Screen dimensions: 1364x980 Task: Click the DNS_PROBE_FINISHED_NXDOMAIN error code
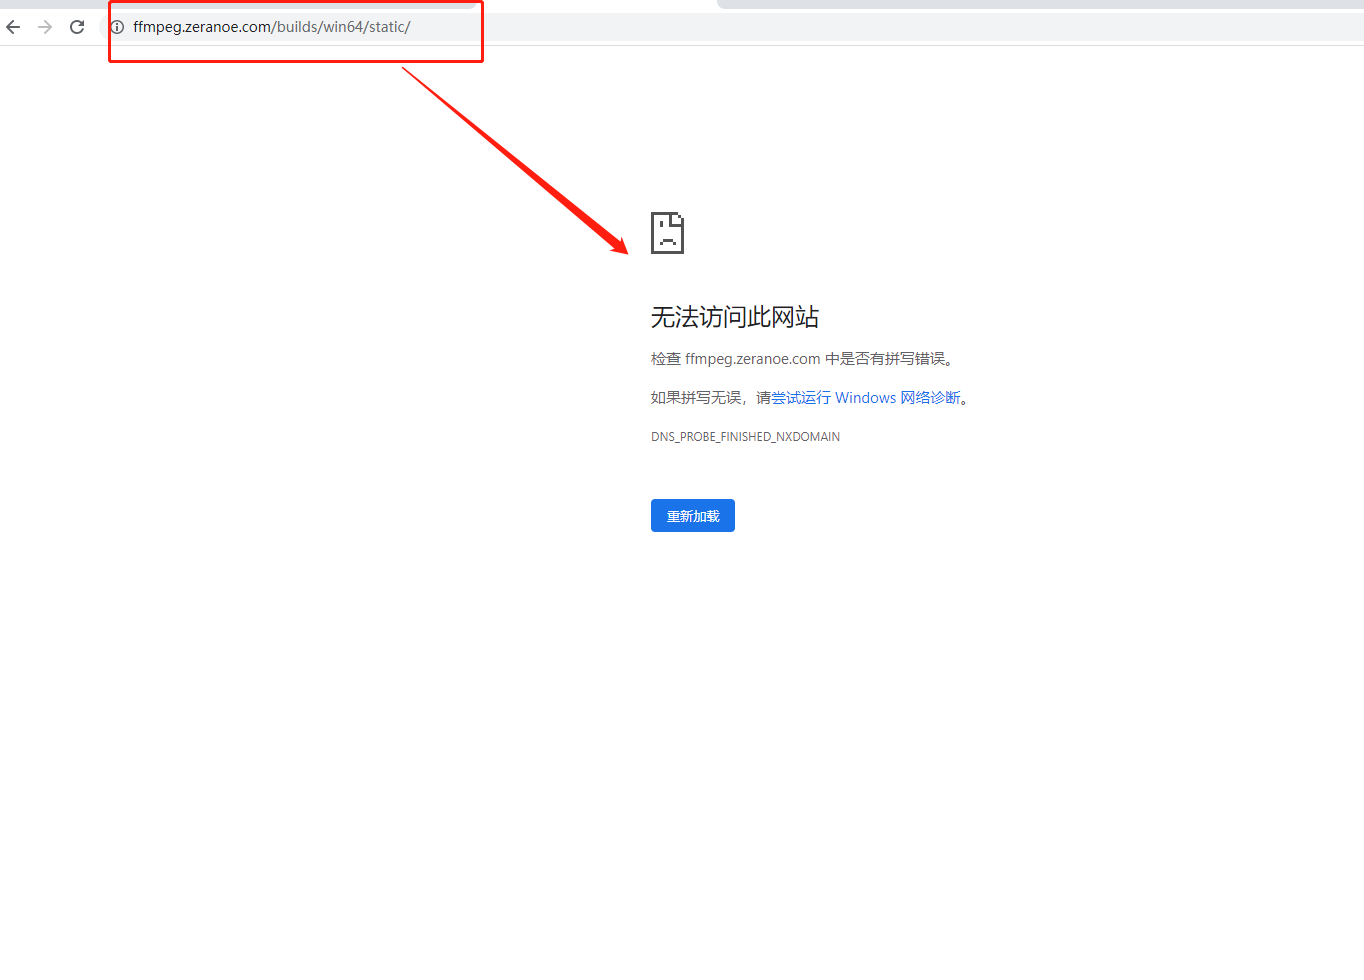pos(745,437)
